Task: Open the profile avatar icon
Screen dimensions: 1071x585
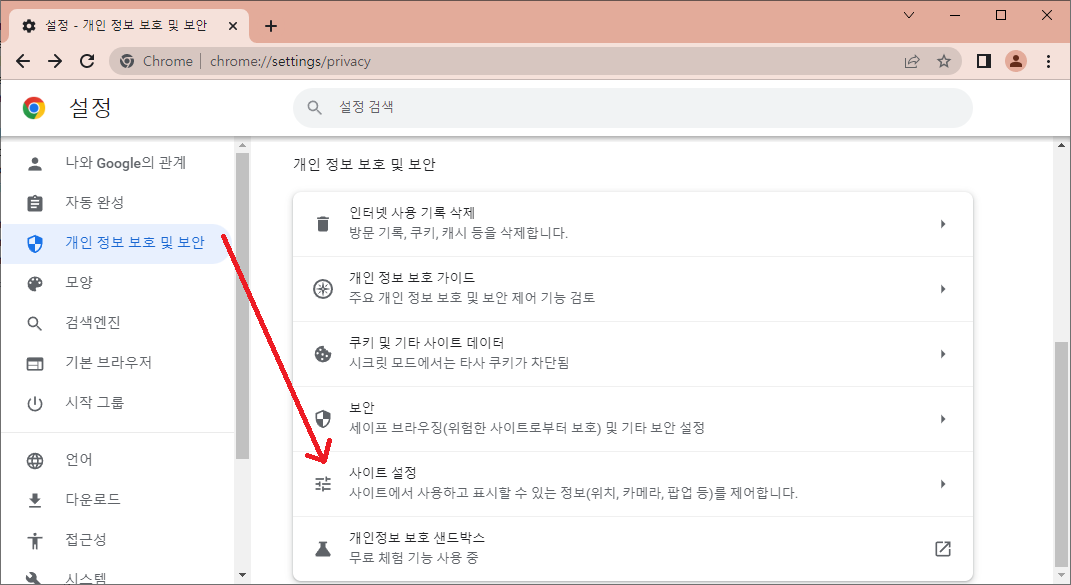Action: point(1016,61)
